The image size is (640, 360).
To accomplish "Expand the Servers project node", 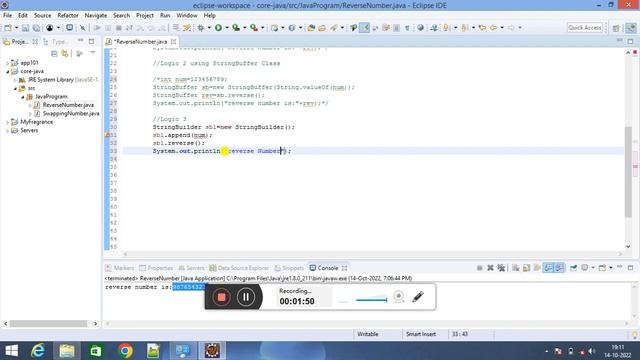I will pos(7,131).
